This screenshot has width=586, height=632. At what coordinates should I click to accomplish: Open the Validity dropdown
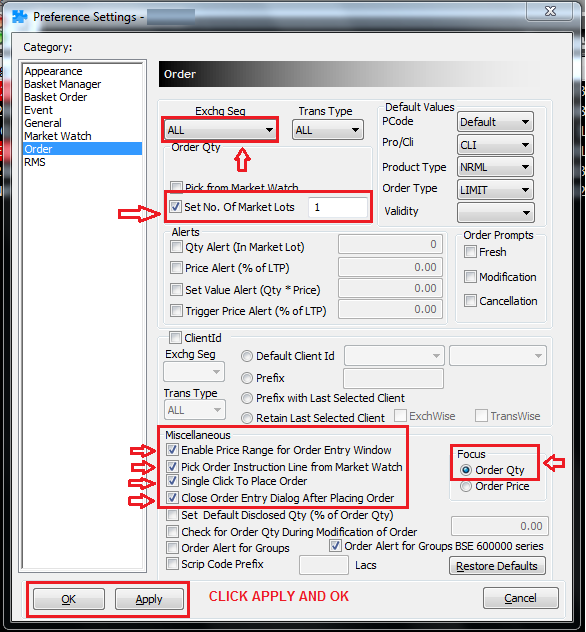pos(496,212)
